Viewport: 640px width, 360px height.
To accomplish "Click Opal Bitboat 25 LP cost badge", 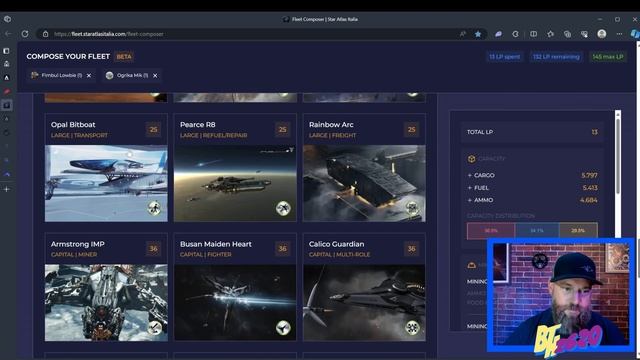I will click(x=153, y=129).
